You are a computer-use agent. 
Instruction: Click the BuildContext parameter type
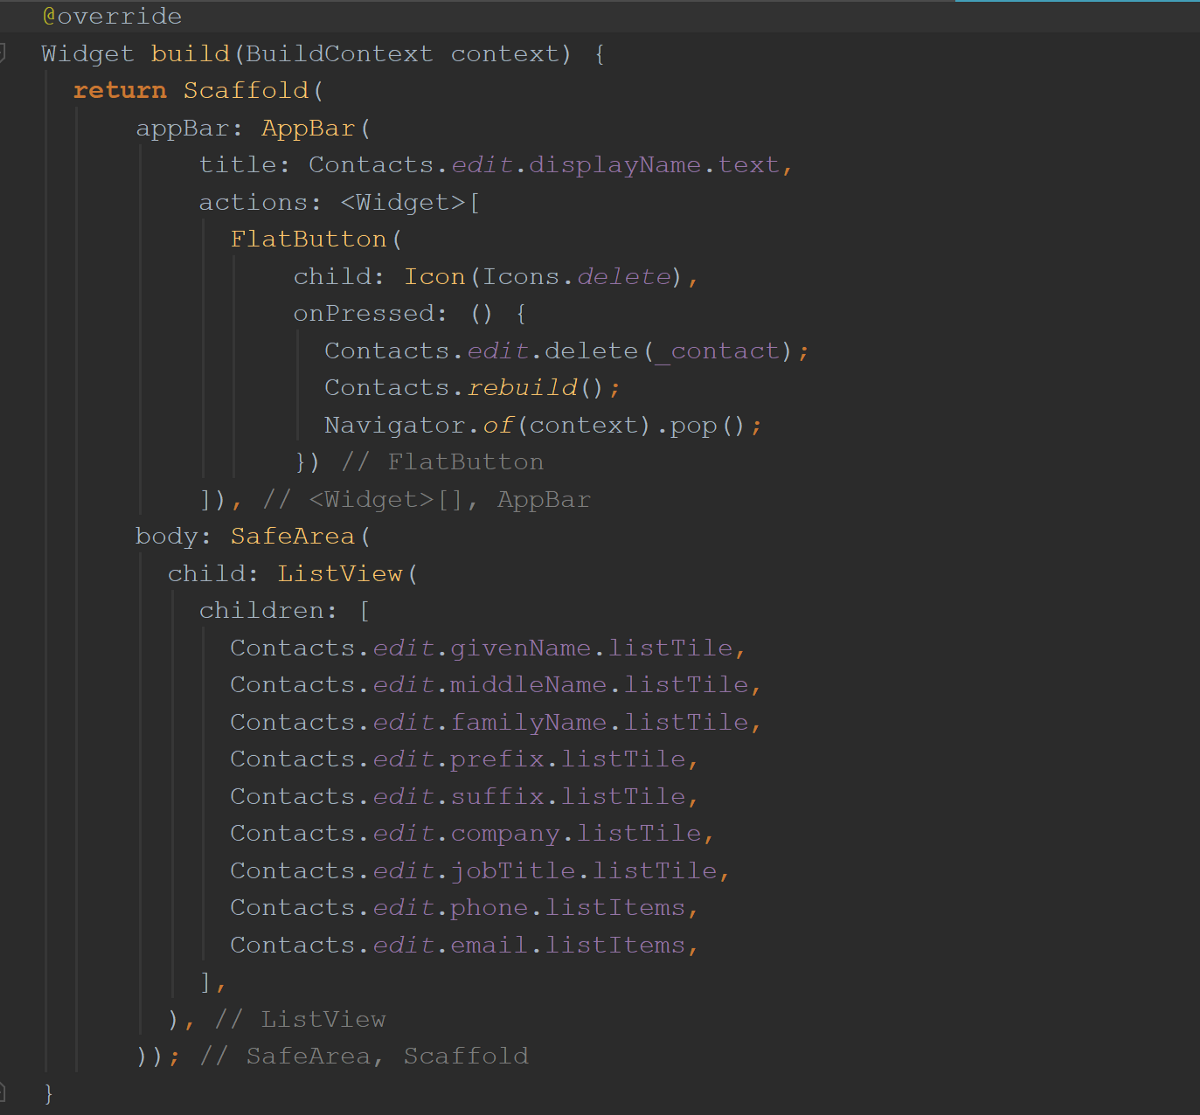pyautogui.click(x=340, y=54)
